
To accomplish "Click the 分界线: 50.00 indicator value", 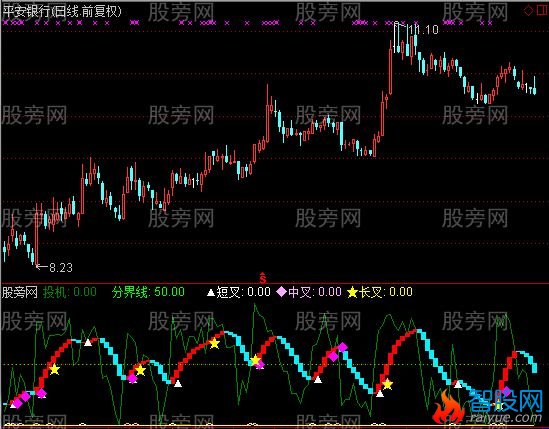I will click(x=148, y=292).
